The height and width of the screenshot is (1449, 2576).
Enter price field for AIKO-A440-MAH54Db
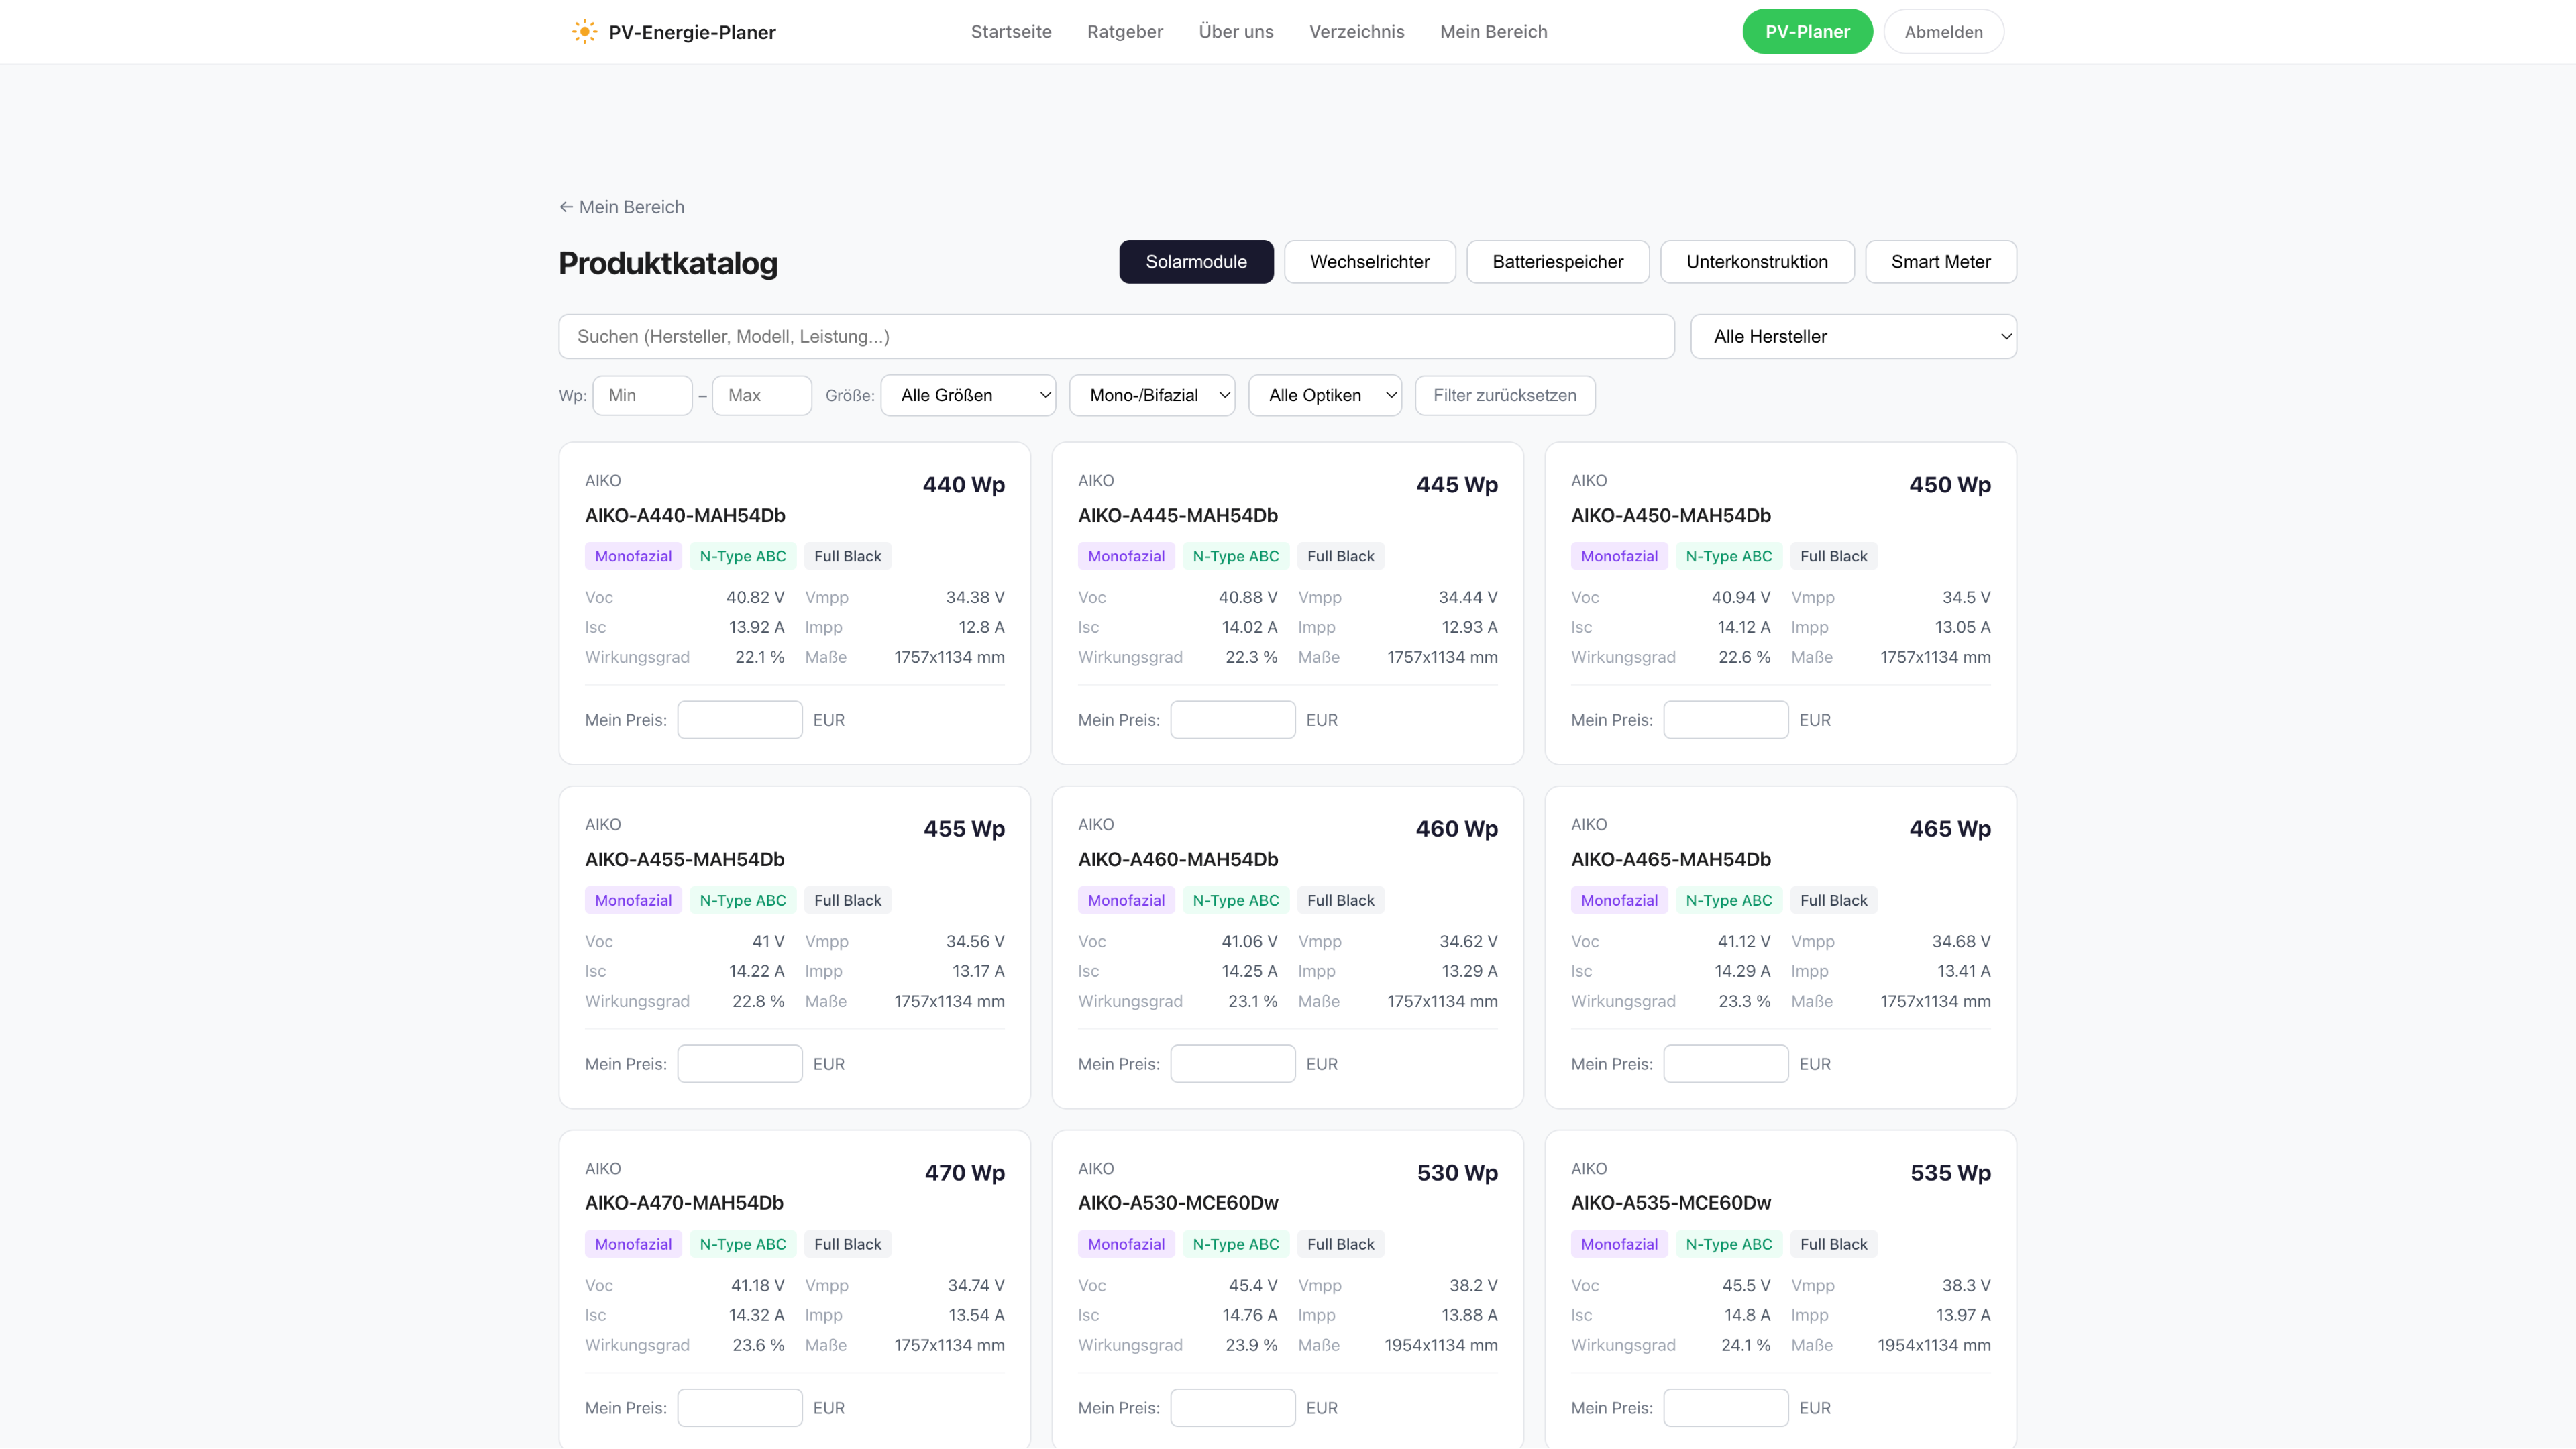click(739, 720)
